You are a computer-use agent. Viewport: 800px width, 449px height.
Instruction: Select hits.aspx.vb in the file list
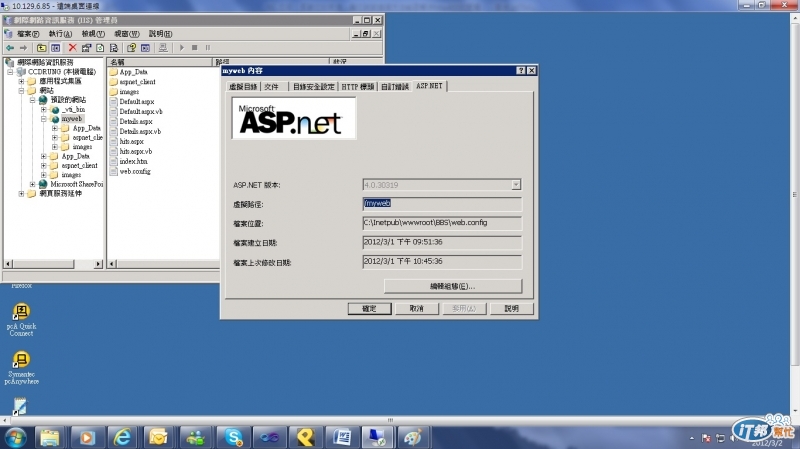pos(136,152)
